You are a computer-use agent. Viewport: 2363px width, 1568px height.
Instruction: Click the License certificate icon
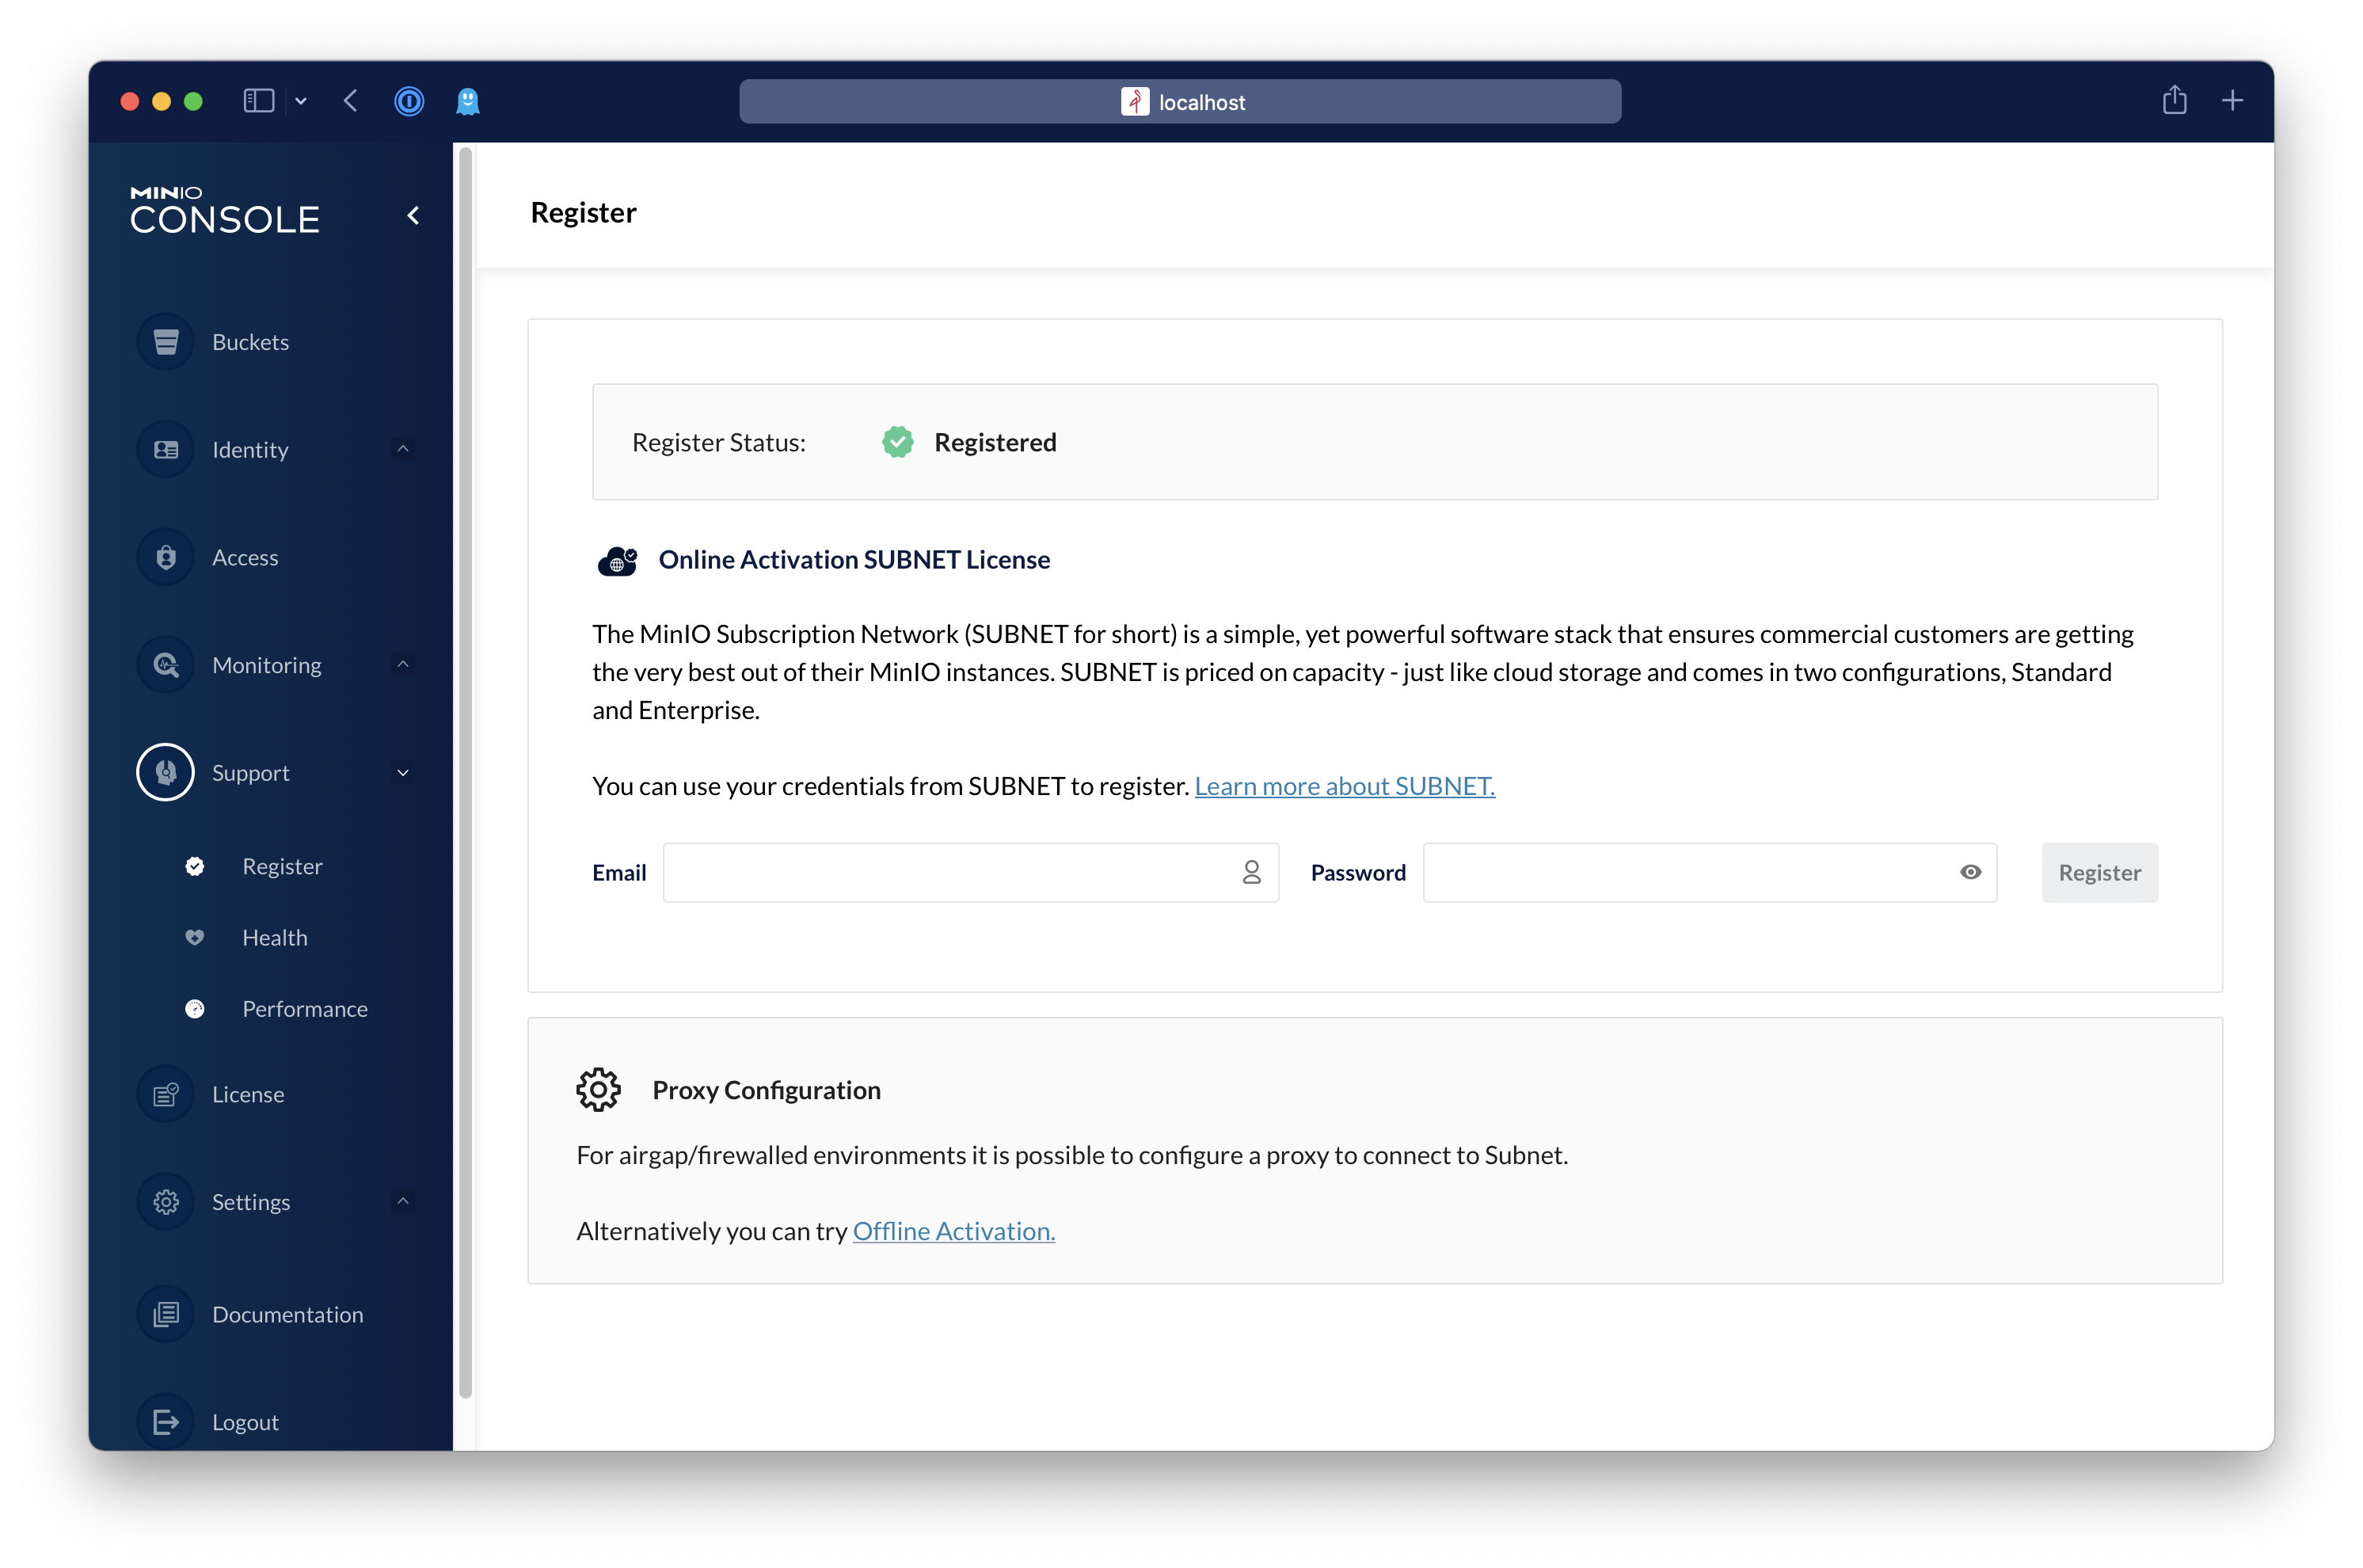[x=166, y=1095]
